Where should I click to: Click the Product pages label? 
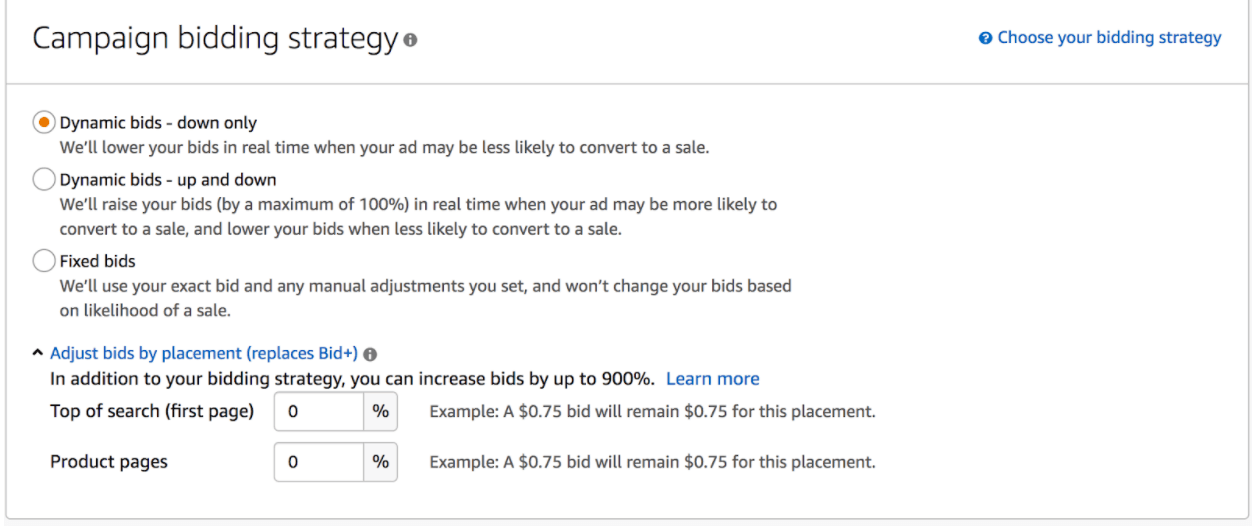pos(109,462)
